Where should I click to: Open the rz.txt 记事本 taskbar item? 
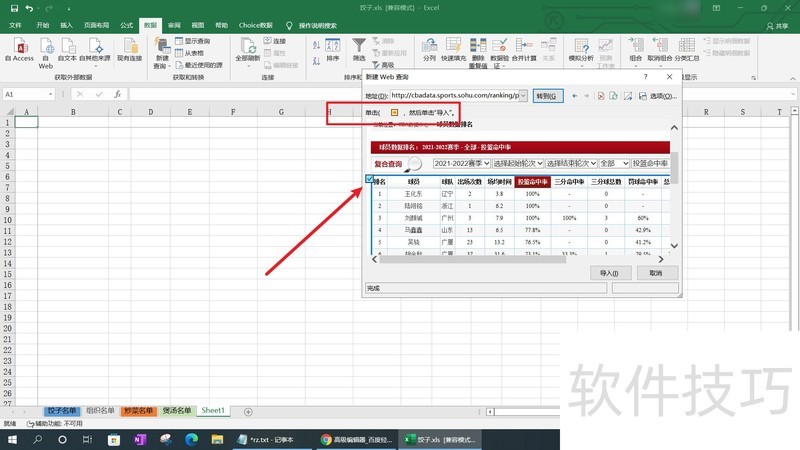tap(272, 439)
